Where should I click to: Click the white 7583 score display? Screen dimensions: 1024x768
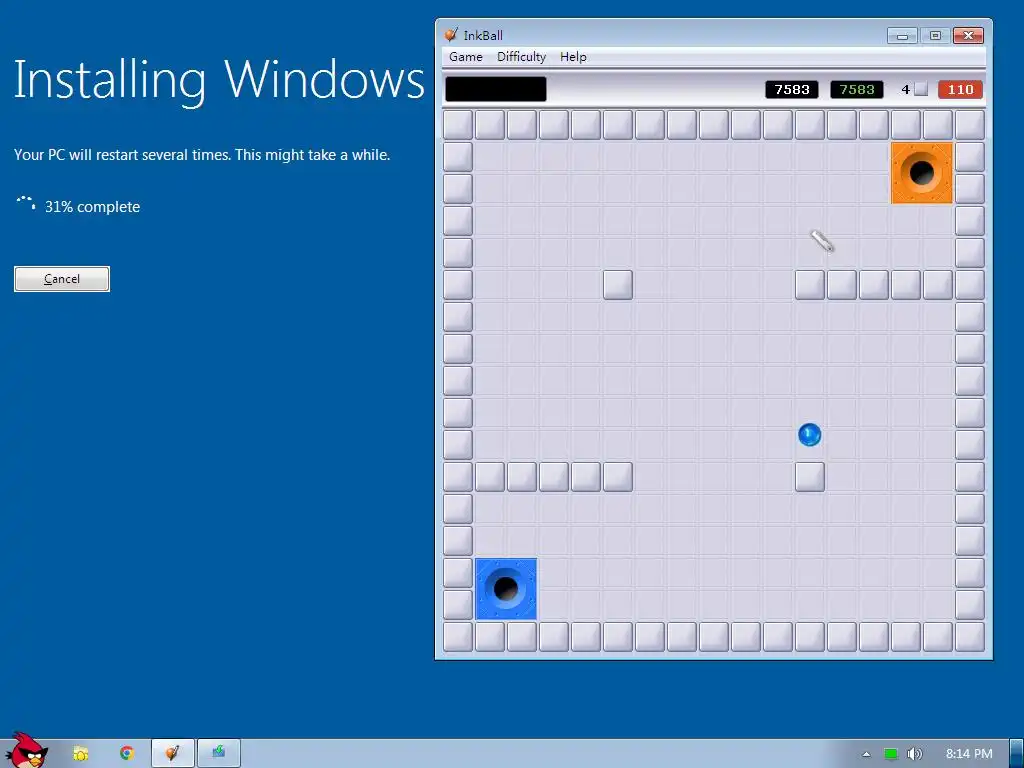point(792,89)
